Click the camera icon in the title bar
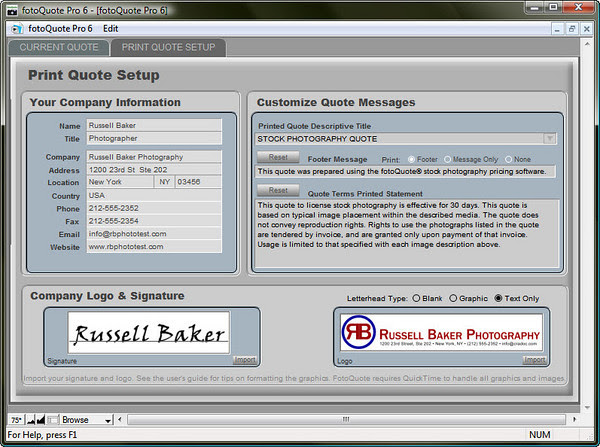 point(13,11)
